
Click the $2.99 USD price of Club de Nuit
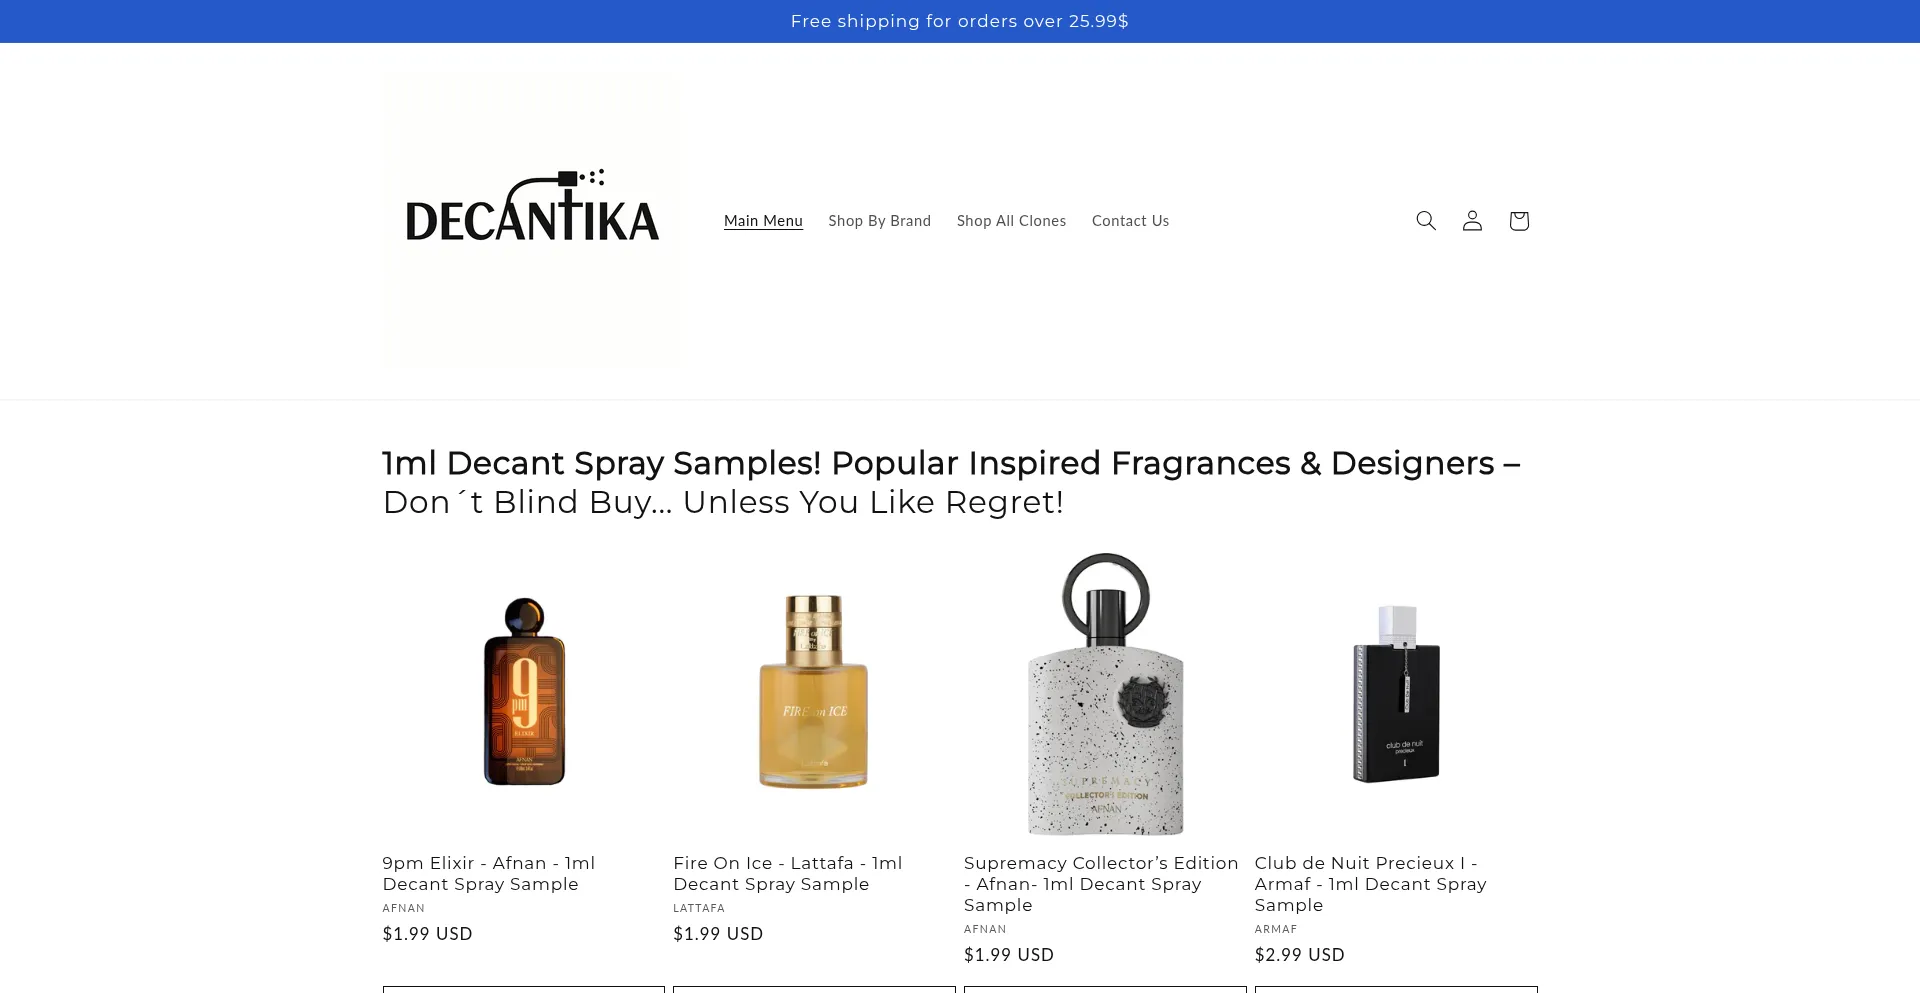click(x=1300, y=955)
